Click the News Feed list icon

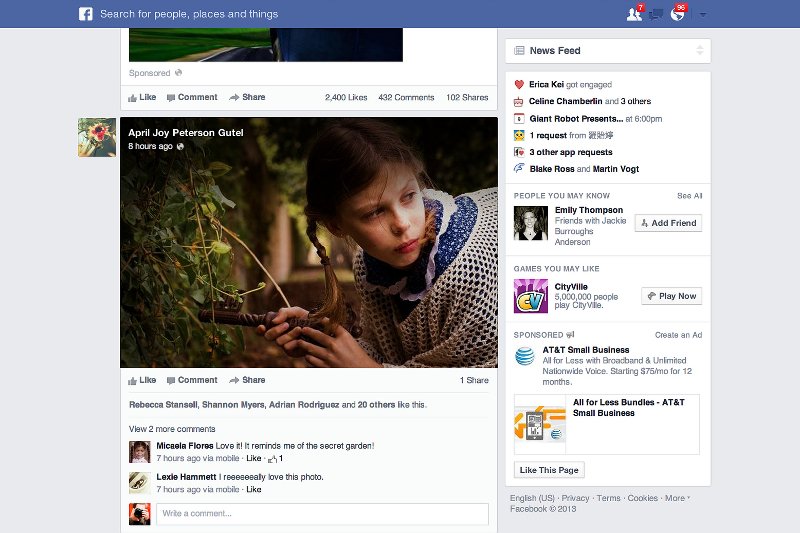tap(519, 50)
